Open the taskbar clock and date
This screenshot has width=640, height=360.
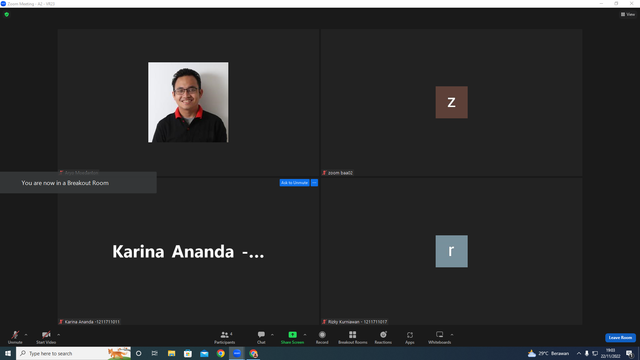pos(610,353)
